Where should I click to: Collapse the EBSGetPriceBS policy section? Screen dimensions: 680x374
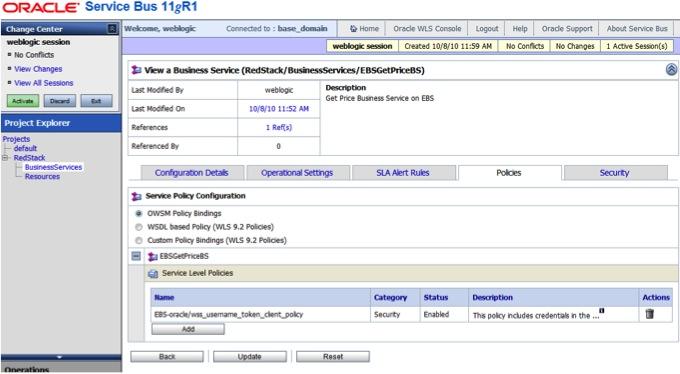(136, 256)
